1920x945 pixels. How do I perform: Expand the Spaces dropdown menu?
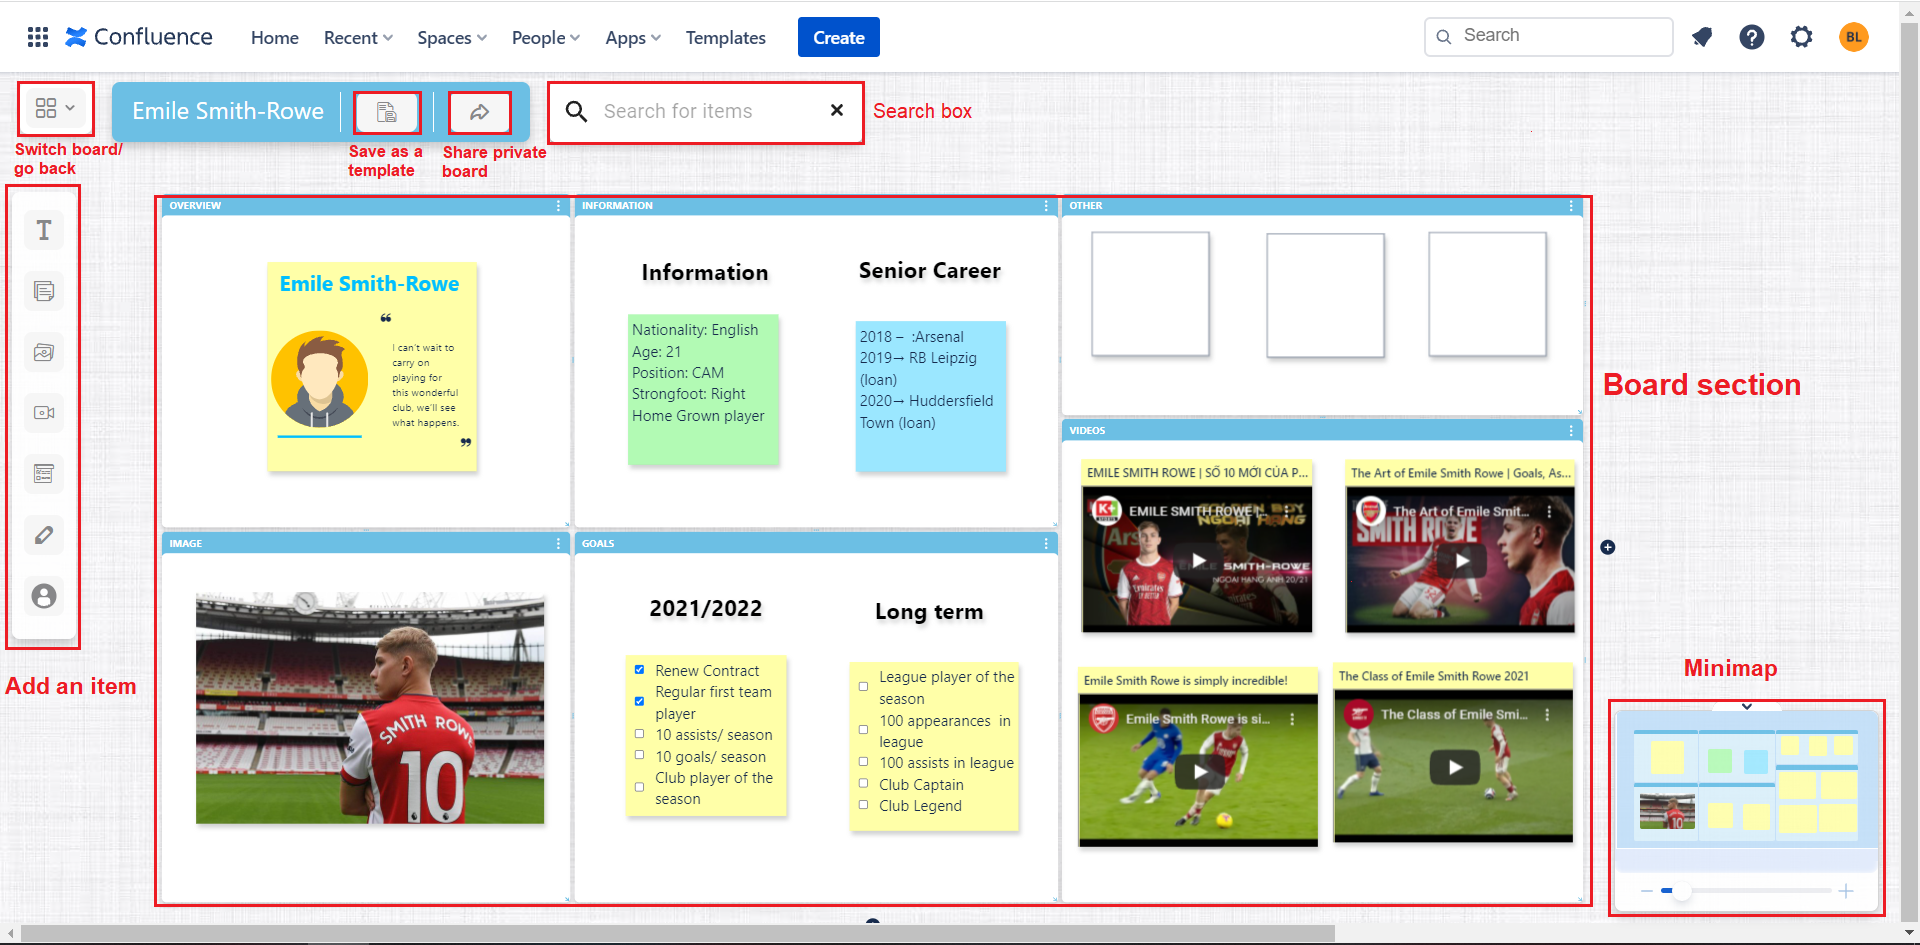click(x=452, y=38)
